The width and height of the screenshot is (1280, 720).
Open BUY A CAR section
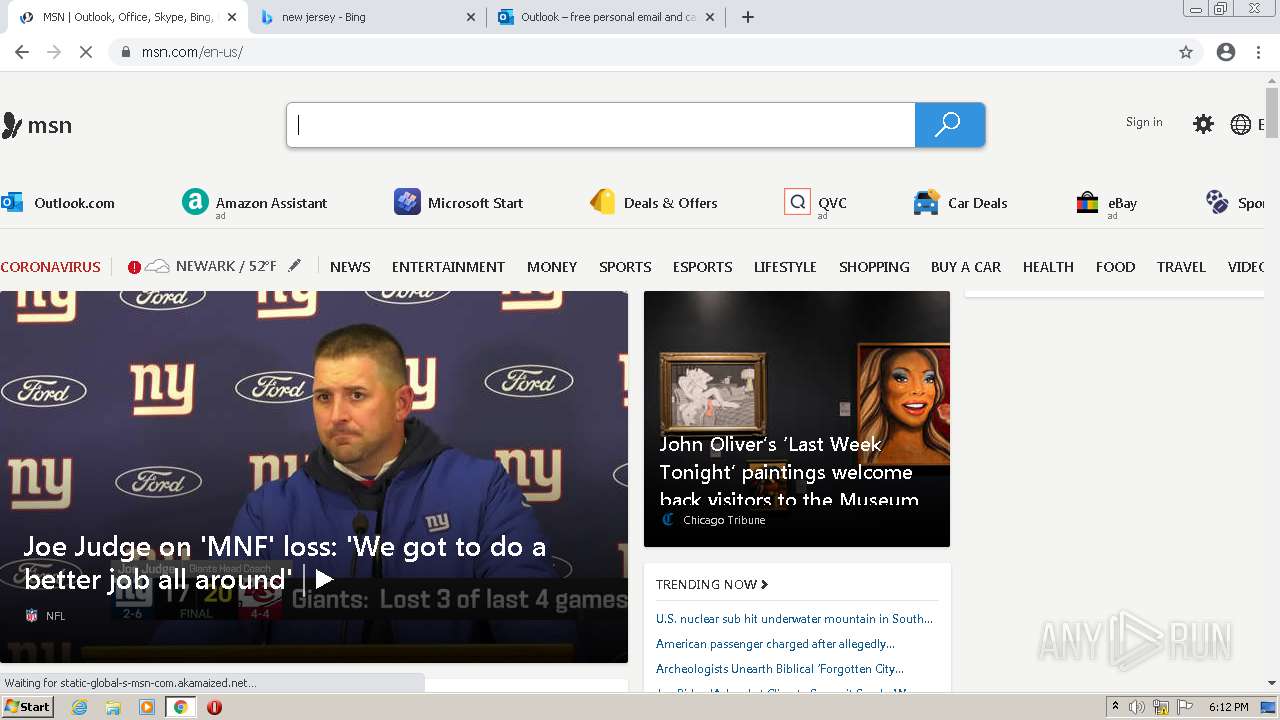pos(966,267)
